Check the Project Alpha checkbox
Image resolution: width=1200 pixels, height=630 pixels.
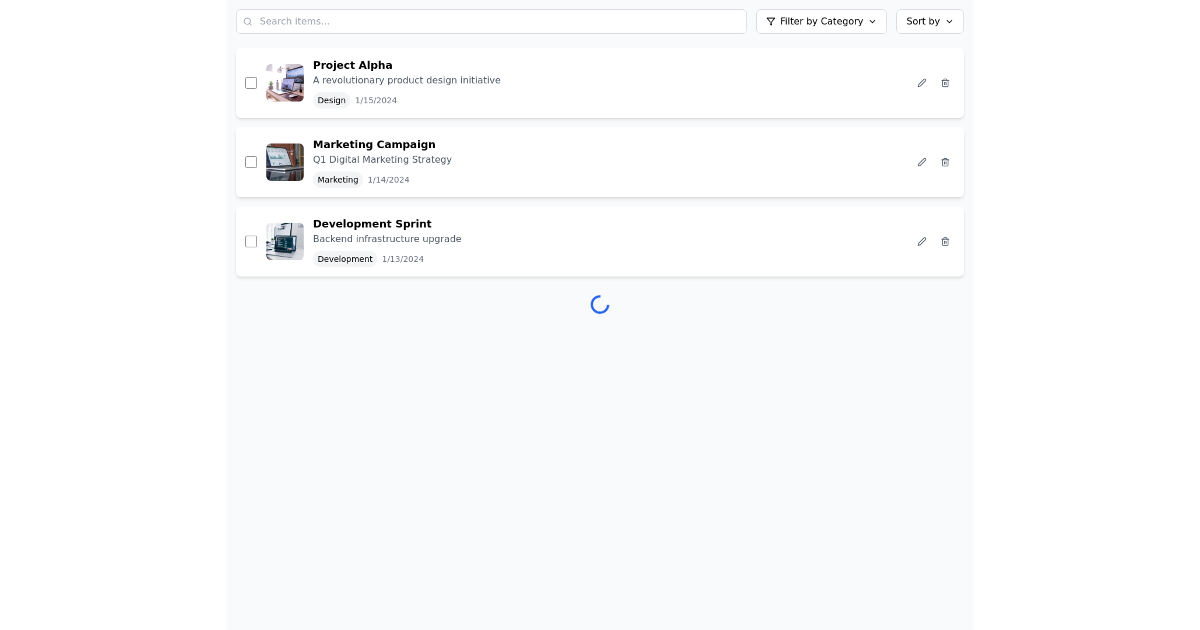[x=251, y=83]
